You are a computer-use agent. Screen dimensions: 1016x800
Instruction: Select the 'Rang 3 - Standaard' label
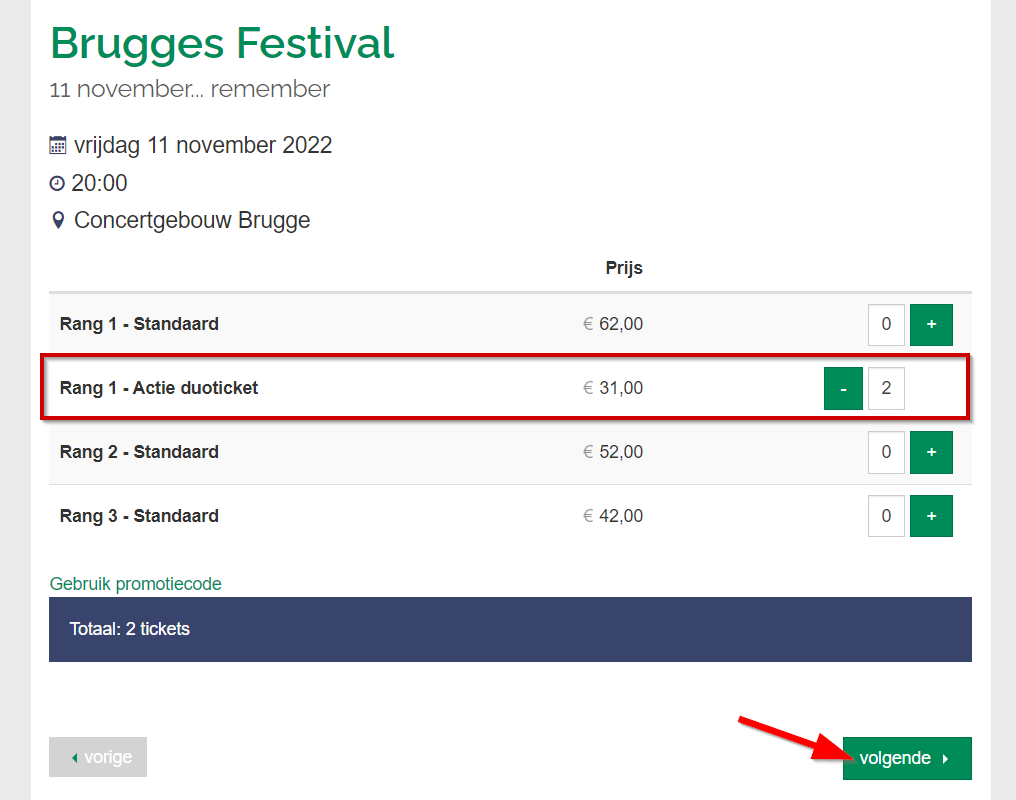pos(139,516)
